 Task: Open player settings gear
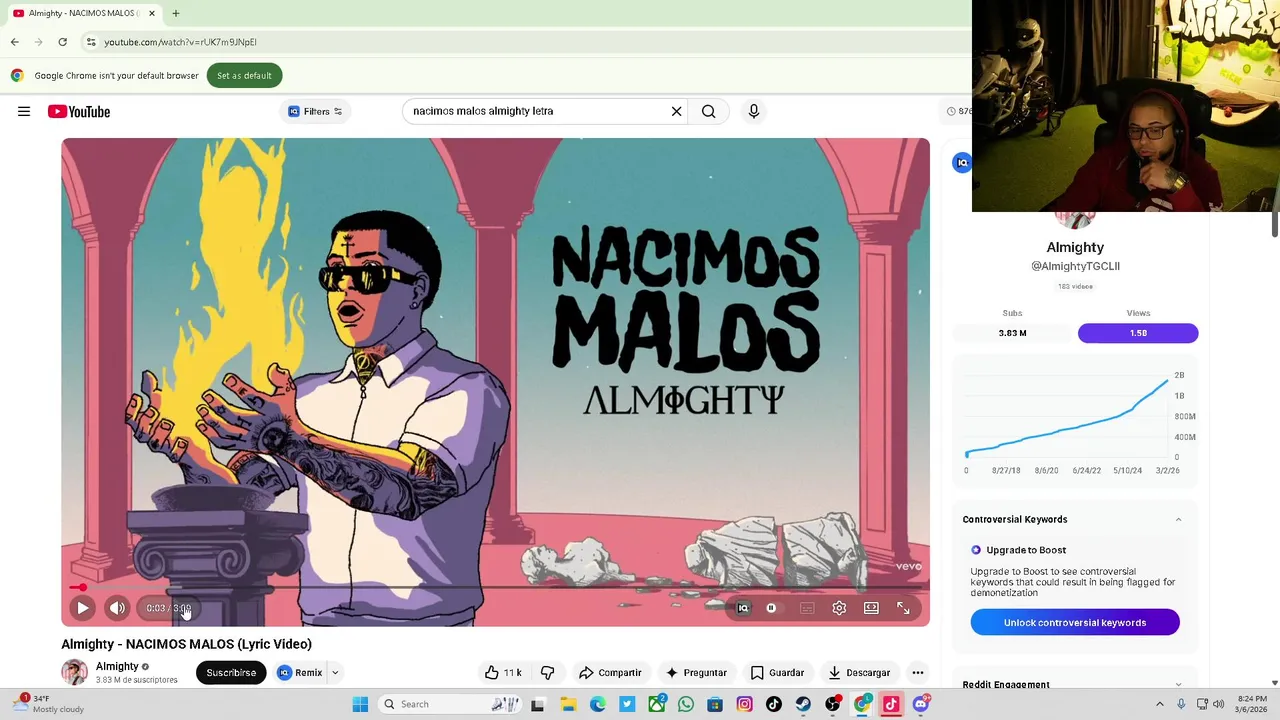click(839, 608)
